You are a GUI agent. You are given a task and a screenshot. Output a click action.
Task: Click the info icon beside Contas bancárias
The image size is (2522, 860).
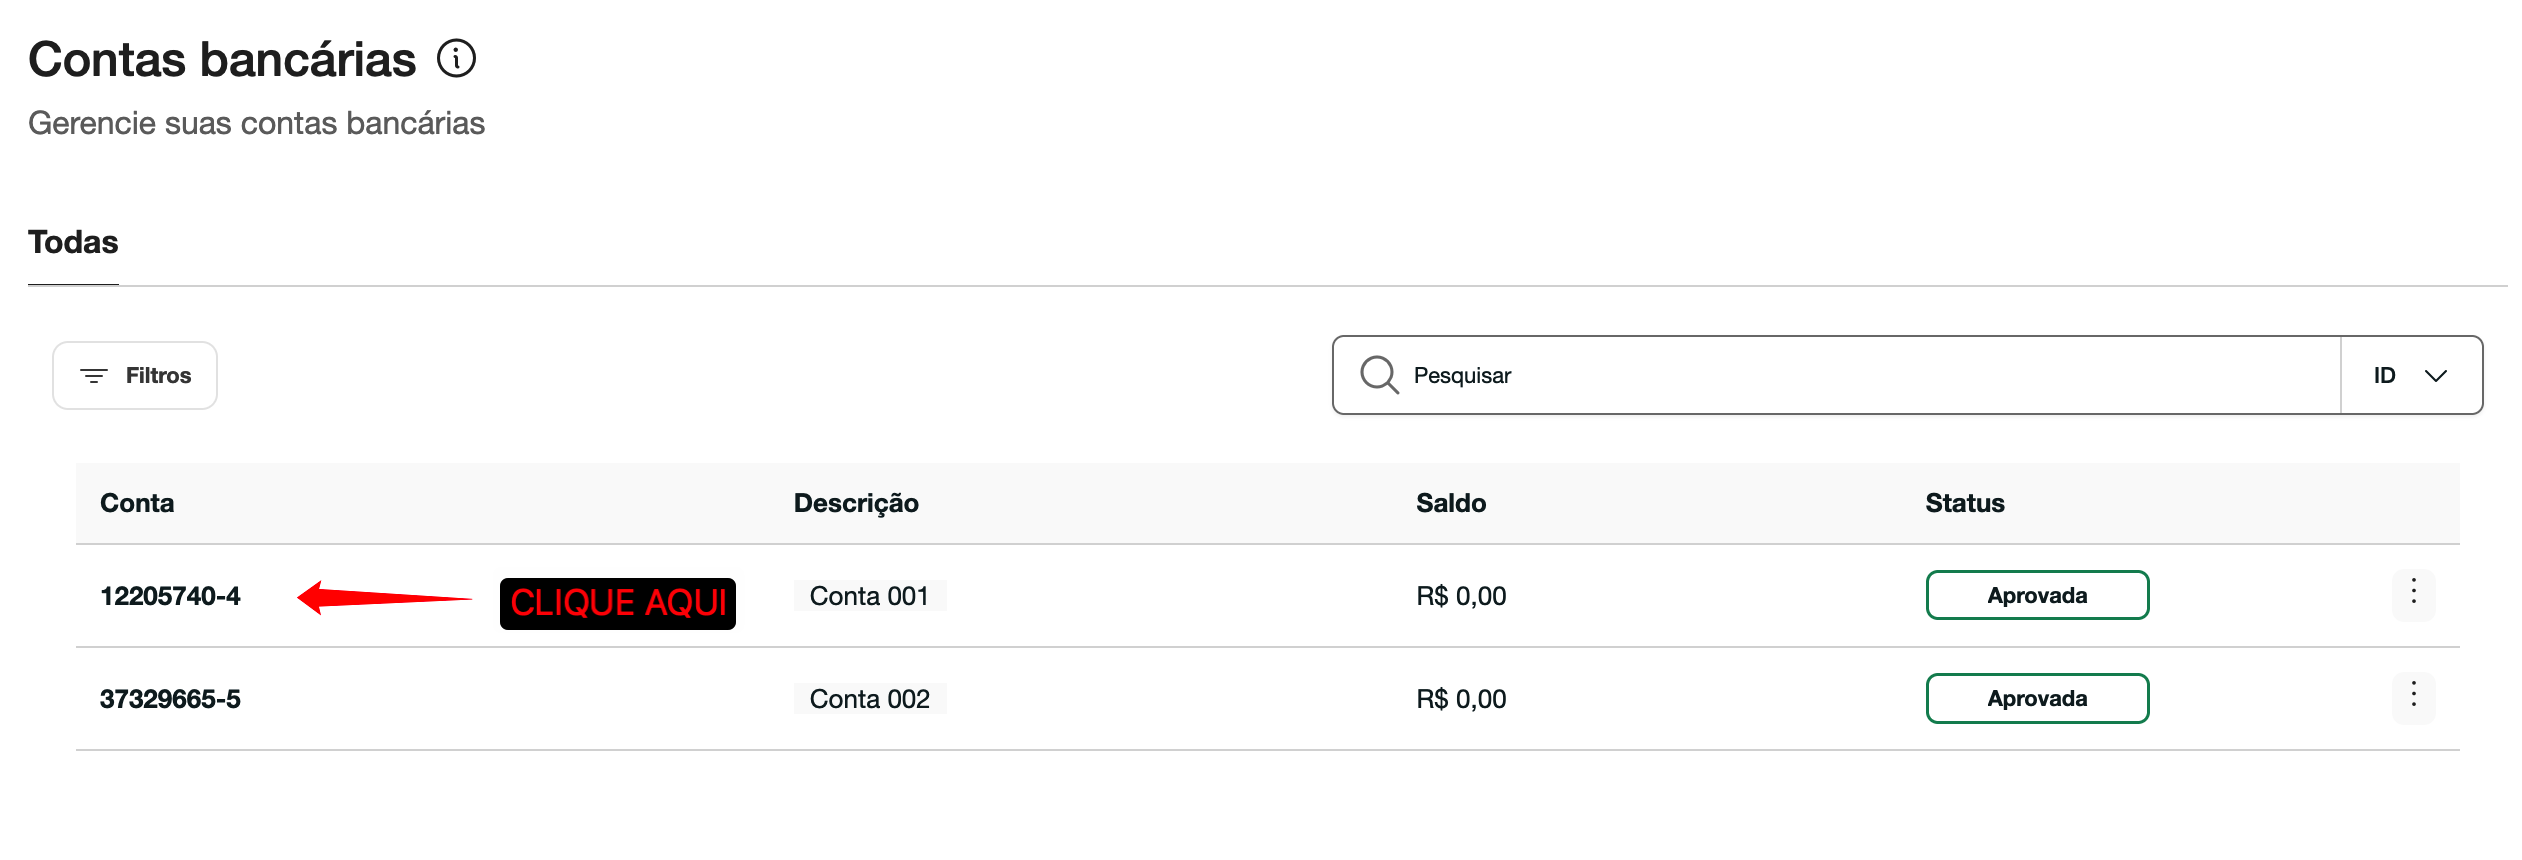(x=456, y=59)
